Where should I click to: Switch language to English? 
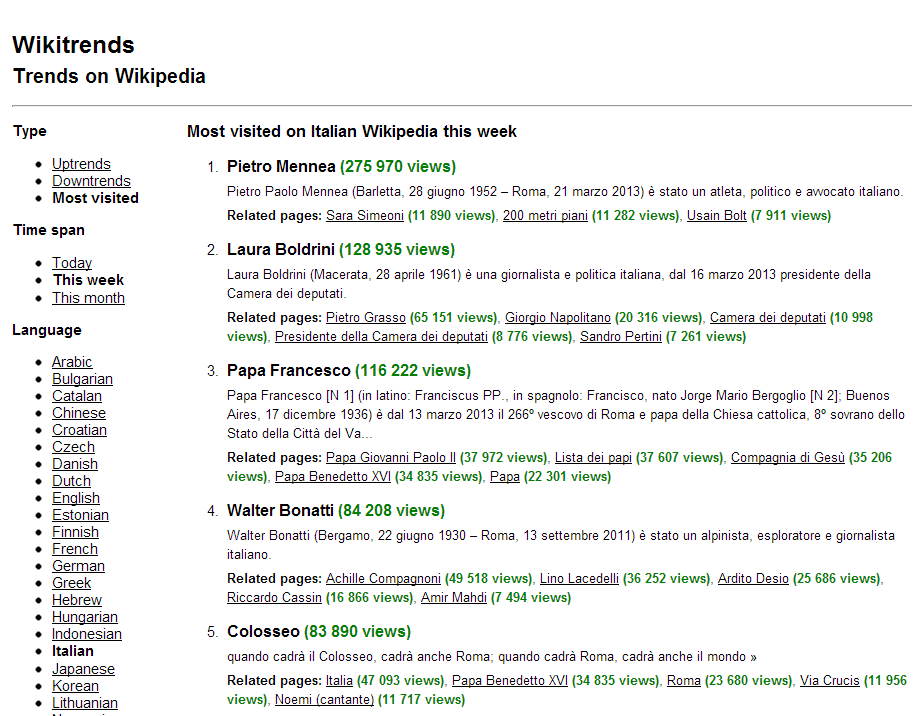coord(76,498)
